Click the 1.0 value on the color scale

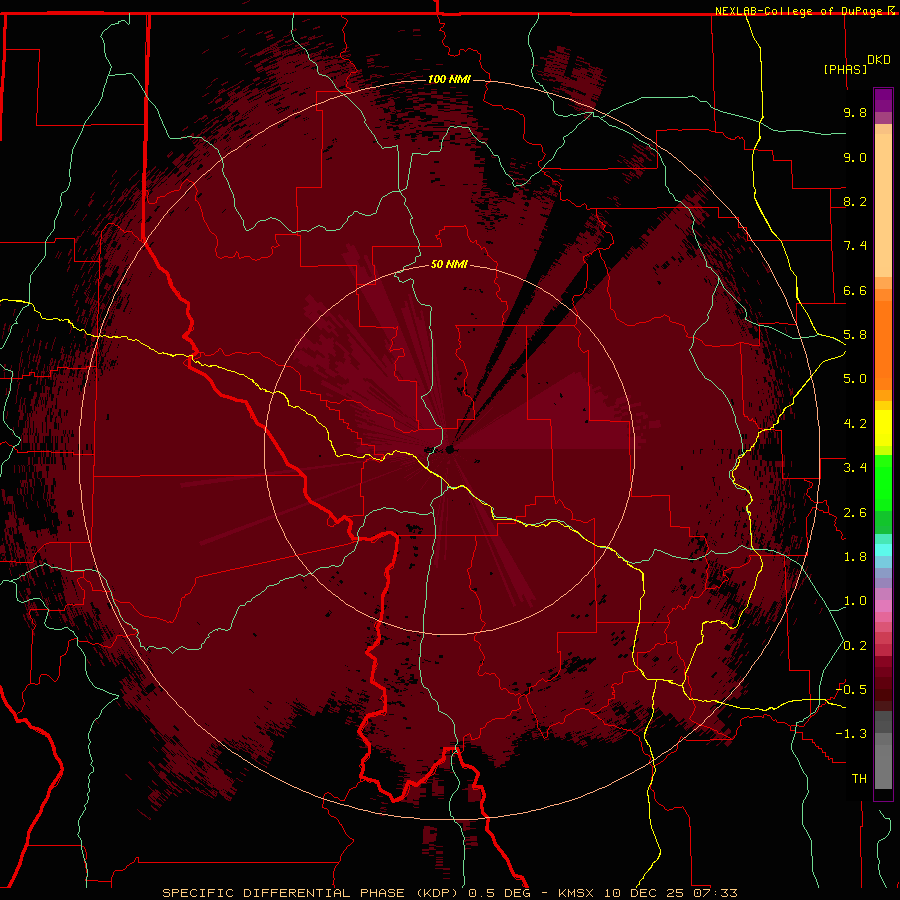[855, 601]
